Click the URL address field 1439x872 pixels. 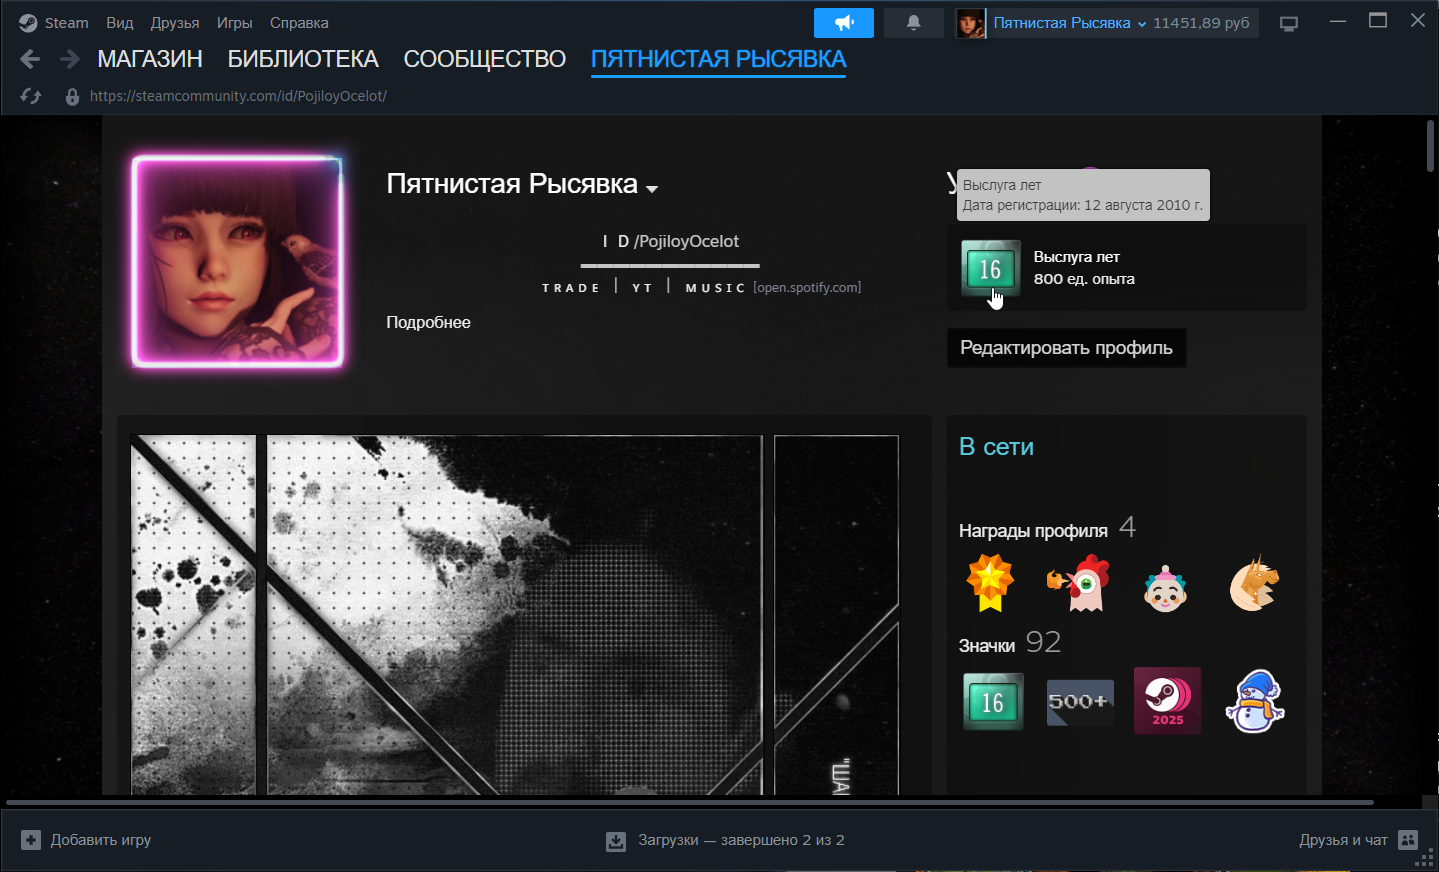pyautogui.click(x=238, y=96)
